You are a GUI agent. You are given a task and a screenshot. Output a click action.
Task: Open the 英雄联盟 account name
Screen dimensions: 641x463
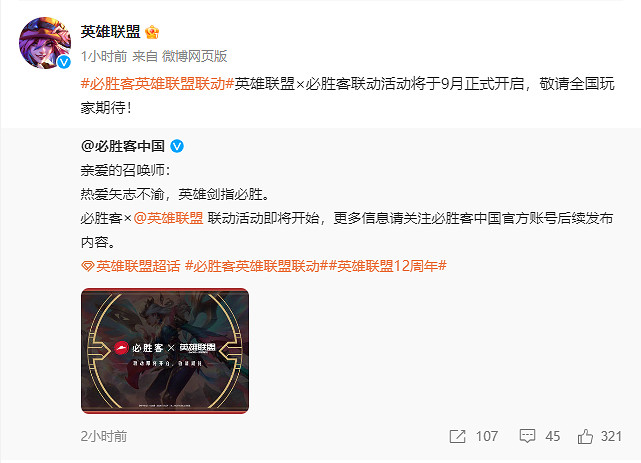pyautogui.click(x=110, y=31)
